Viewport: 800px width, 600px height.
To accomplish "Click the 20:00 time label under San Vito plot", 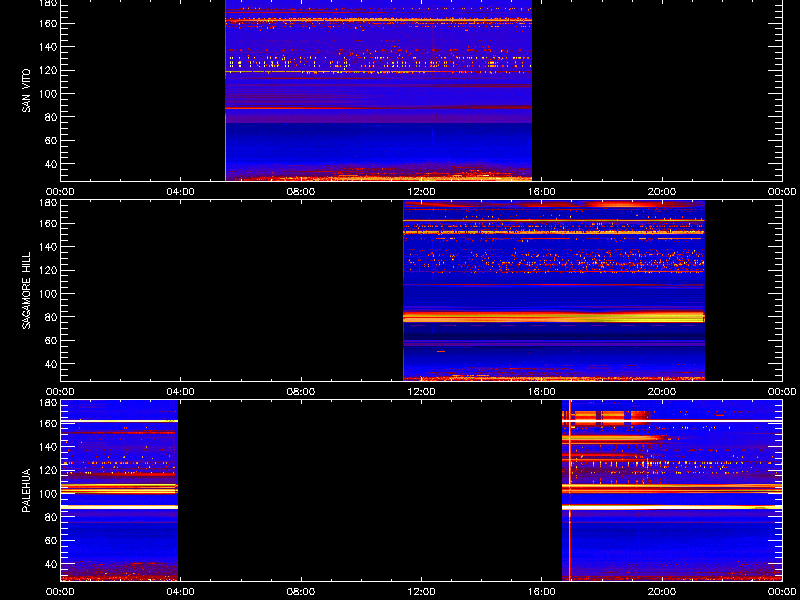I will 662,192.
